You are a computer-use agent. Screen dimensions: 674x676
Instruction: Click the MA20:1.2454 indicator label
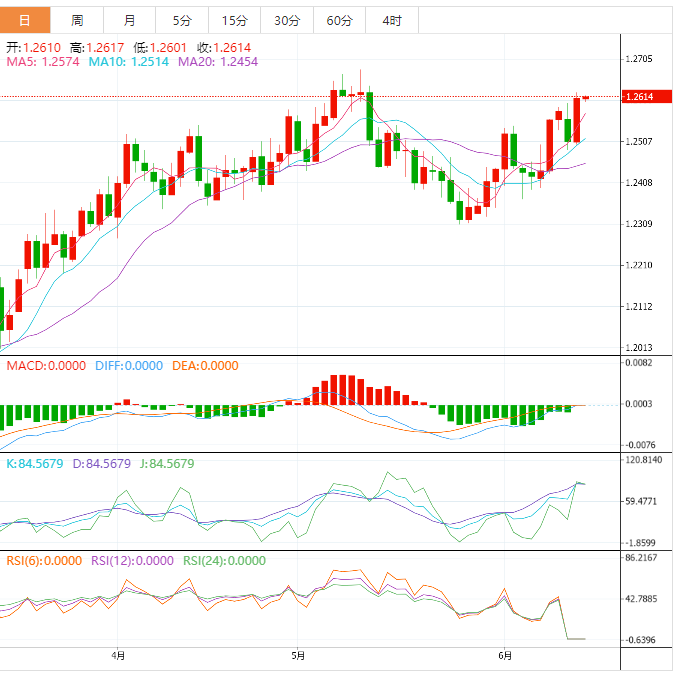(217, 62)
